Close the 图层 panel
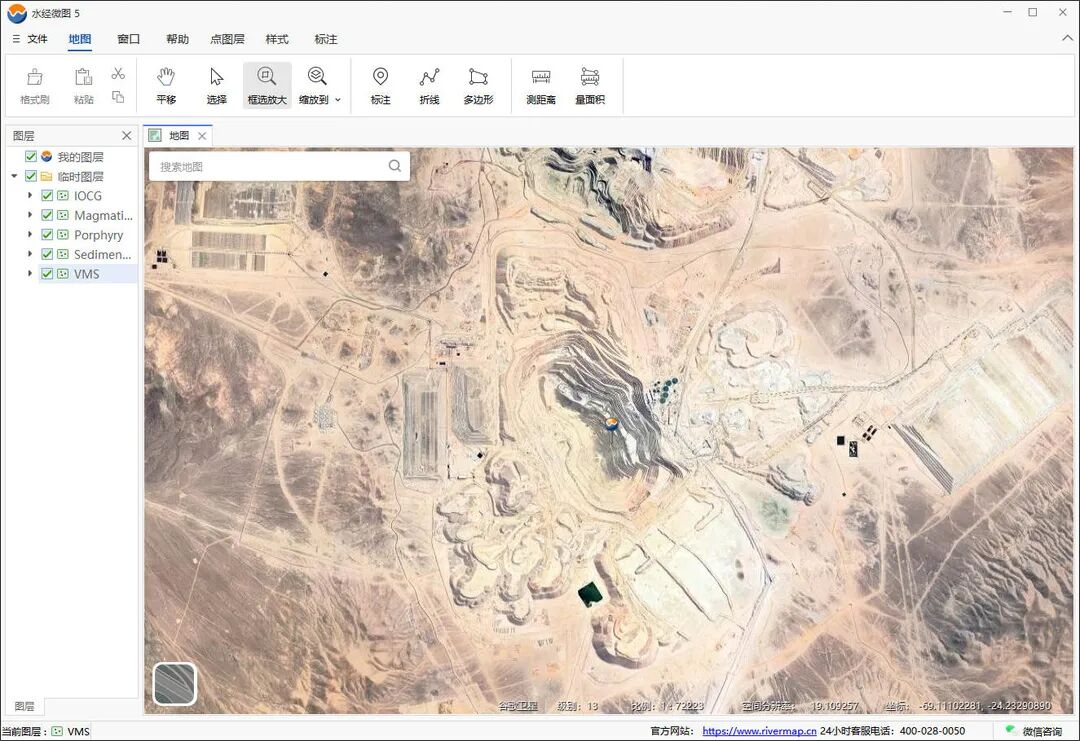 (126, 136)
